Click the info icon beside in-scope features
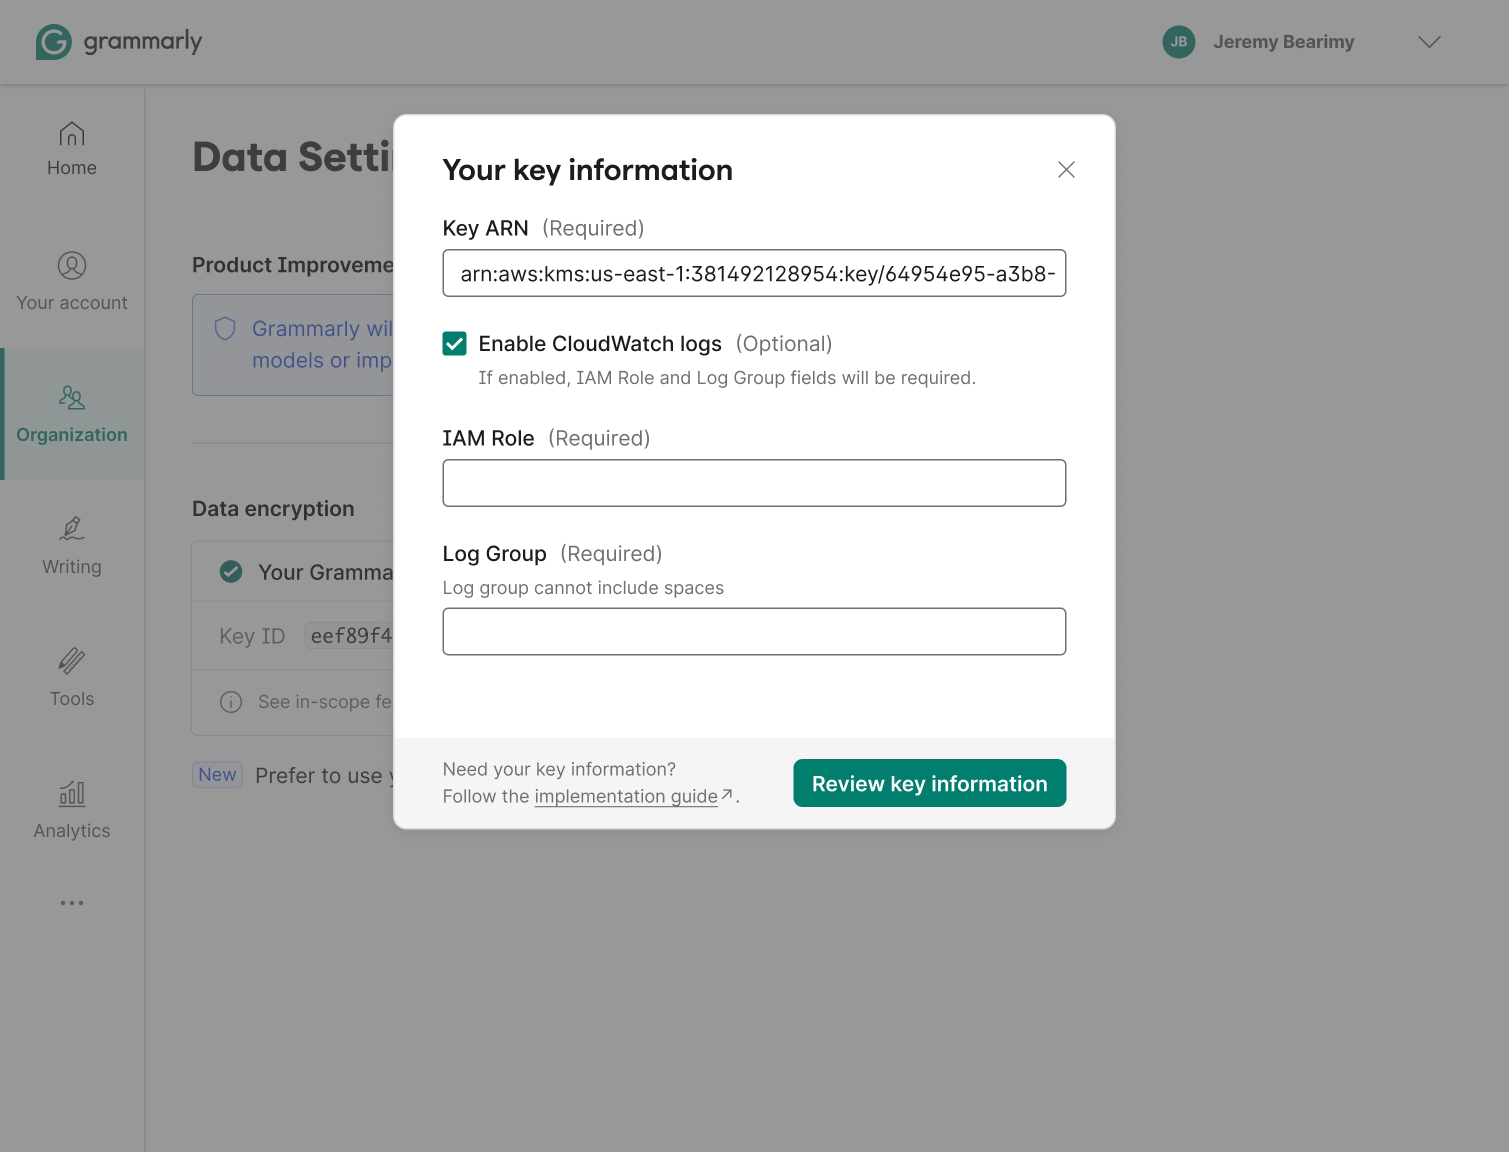This screenshot has width=1509, height=1152. 231,702
